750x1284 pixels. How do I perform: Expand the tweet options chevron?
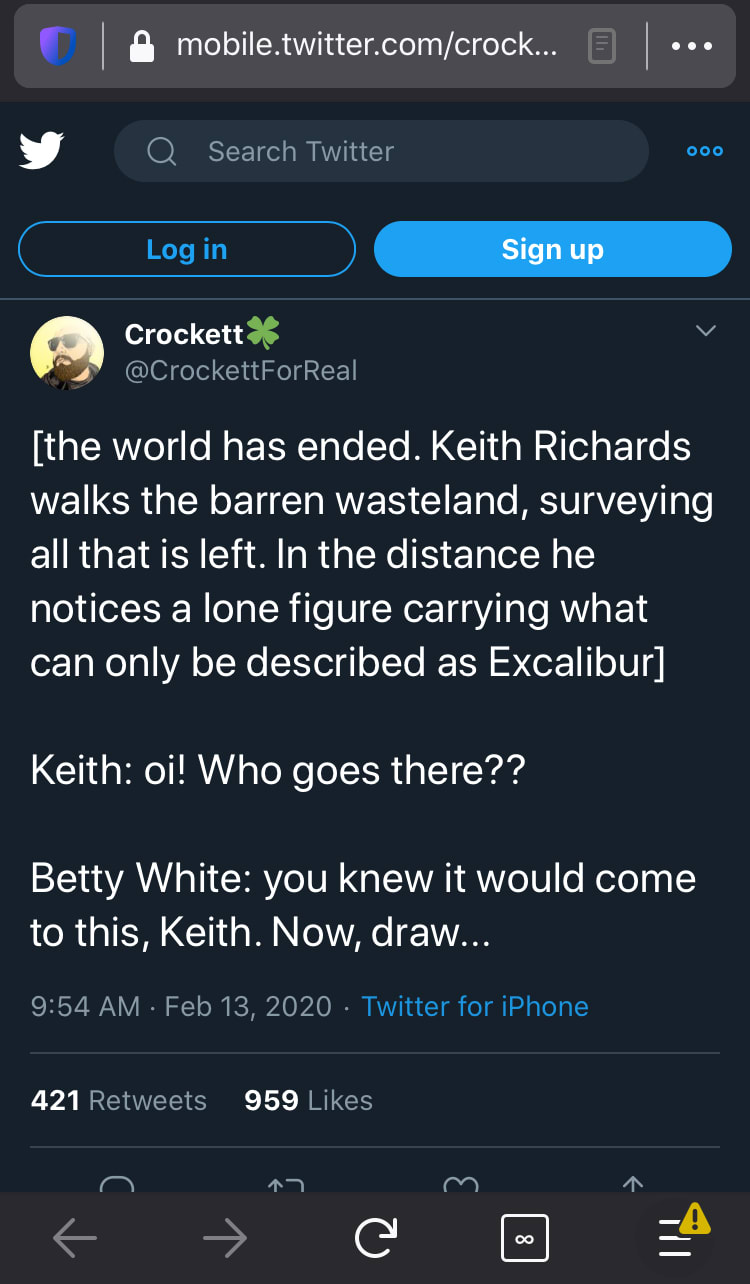point(706,331)
